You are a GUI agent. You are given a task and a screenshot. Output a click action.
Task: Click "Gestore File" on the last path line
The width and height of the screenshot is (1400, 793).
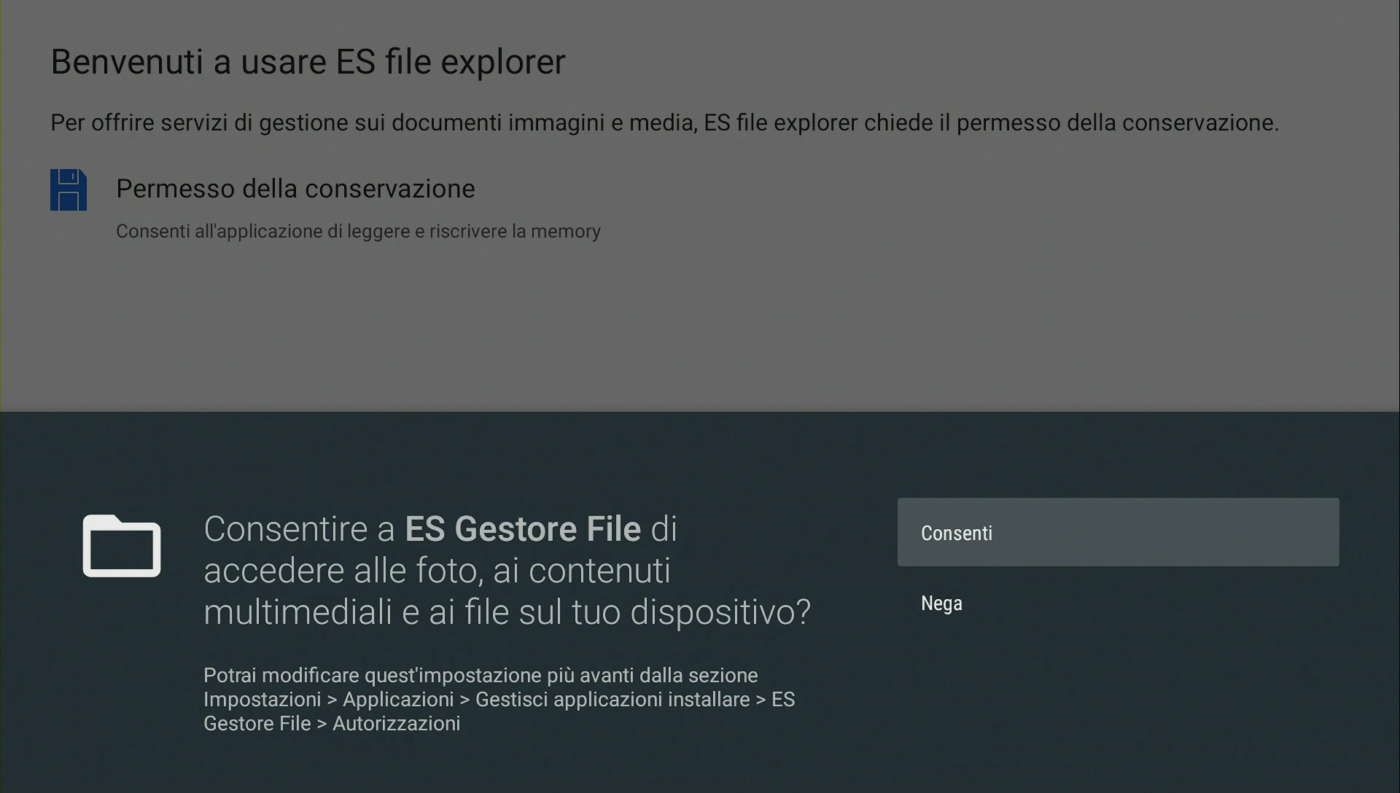(257, 723)
